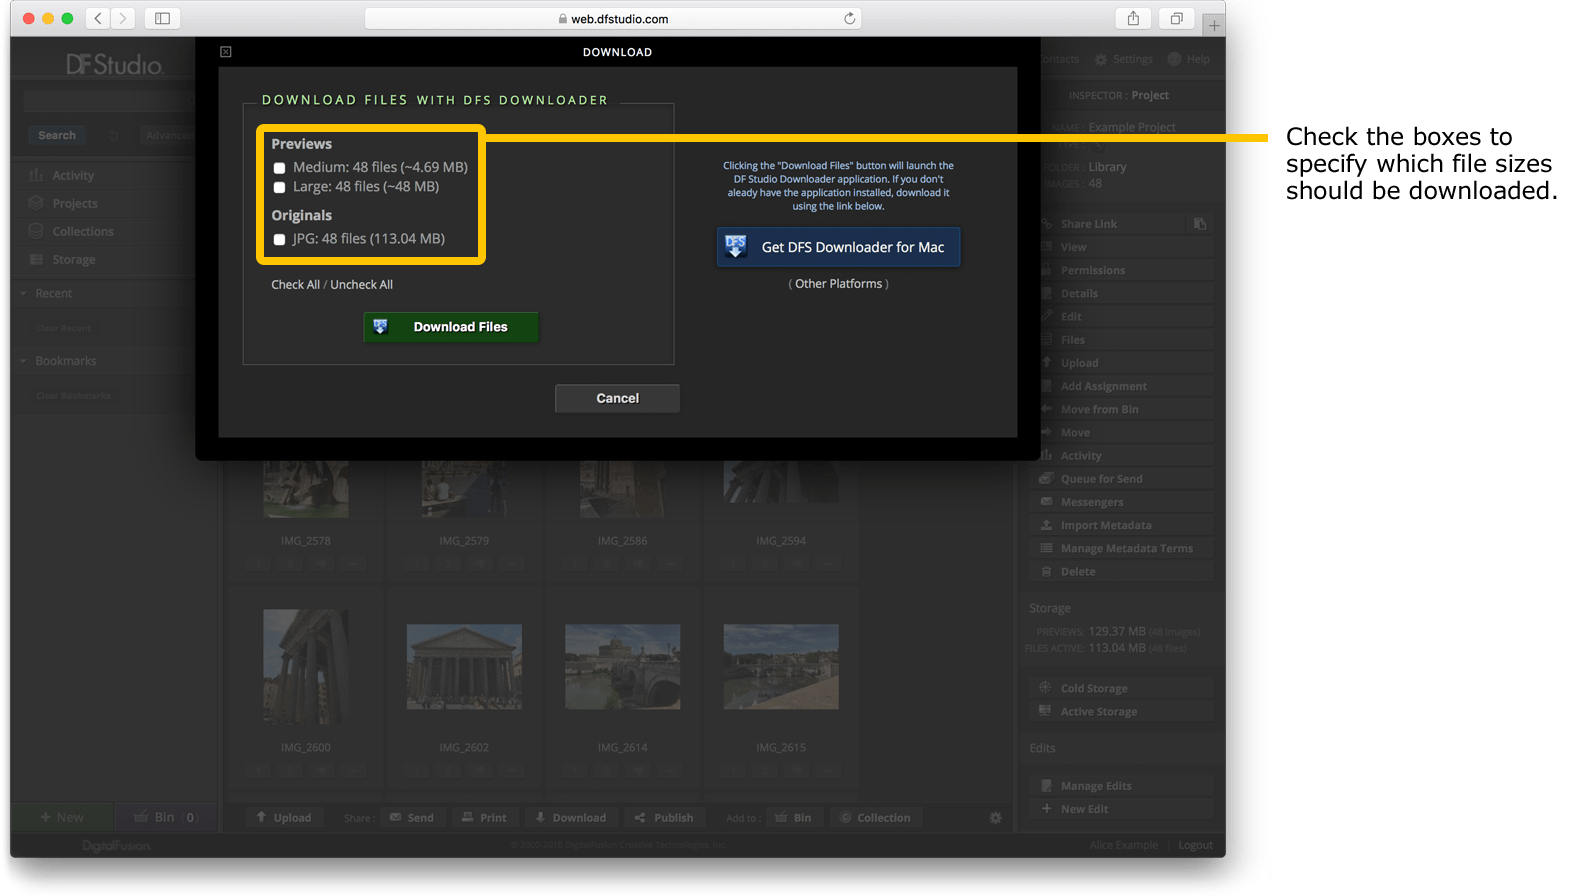The width and height of the screenshot is (1580, 896).
Task: Click Print in the bottom toolbar
Action: coord(484,817)
